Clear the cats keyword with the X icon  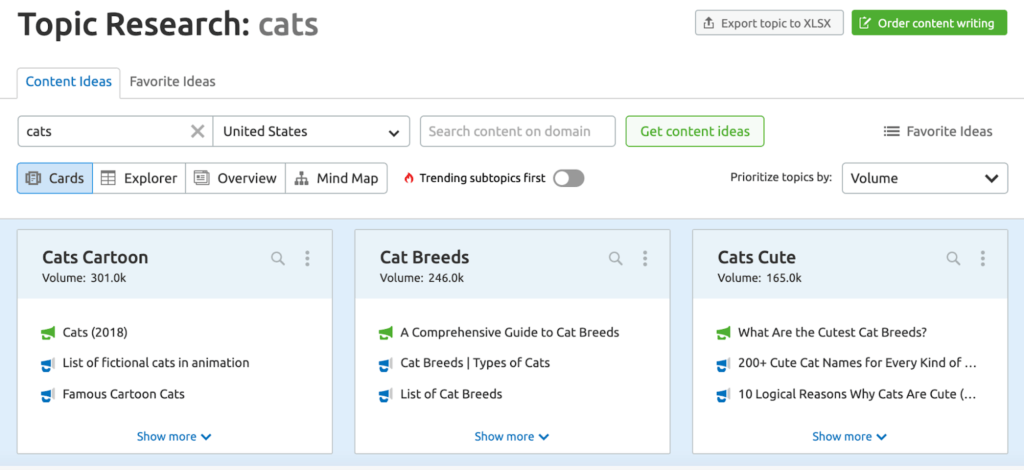[197, 131]
